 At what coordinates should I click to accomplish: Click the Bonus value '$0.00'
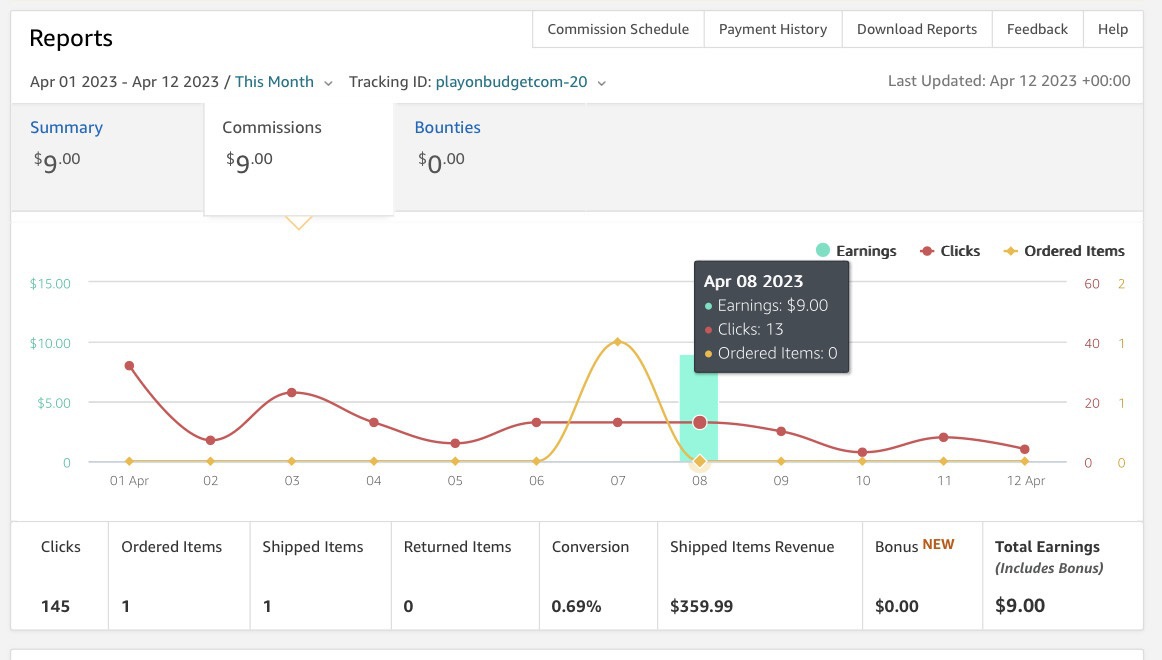pos(897,606)
